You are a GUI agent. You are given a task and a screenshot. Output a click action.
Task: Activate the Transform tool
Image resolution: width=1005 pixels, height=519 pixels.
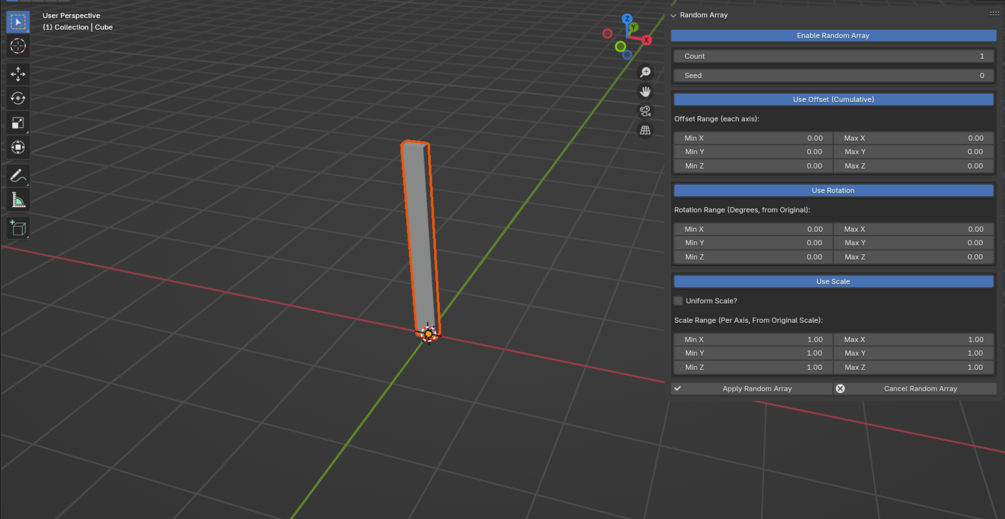coord(18,147)
